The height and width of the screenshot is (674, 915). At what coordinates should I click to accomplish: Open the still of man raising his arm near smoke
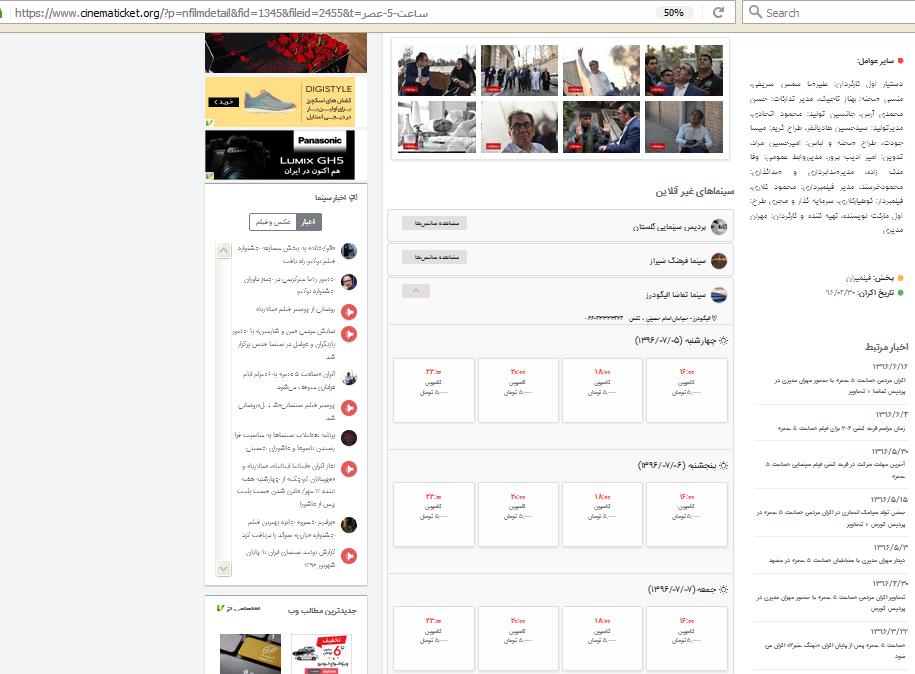click(602, 71)
